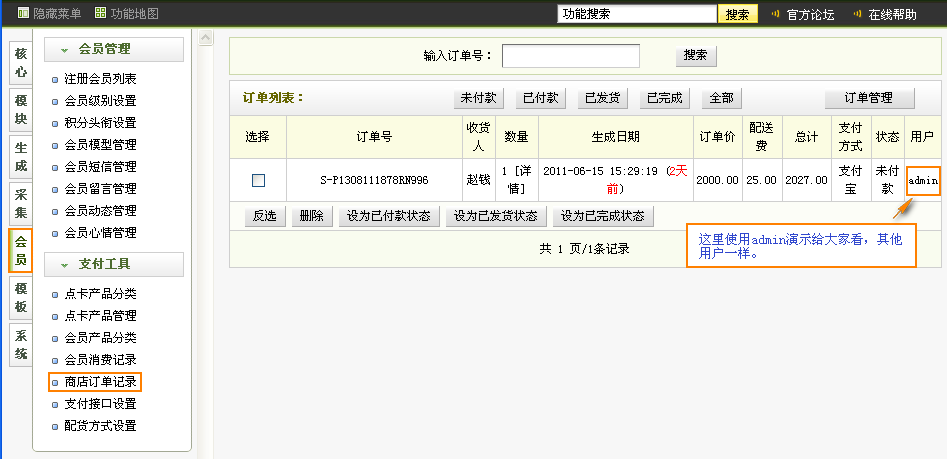Click the 官方论坛 official forum icon

coord(774,14)
